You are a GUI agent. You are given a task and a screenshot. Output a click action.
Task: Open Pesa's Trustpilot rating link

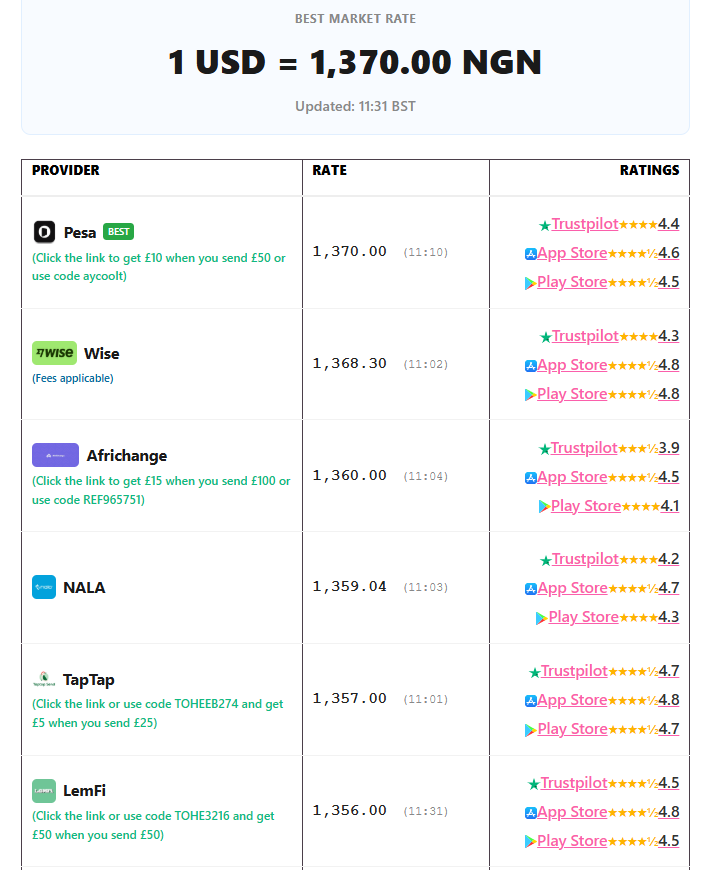coord(584,224)
